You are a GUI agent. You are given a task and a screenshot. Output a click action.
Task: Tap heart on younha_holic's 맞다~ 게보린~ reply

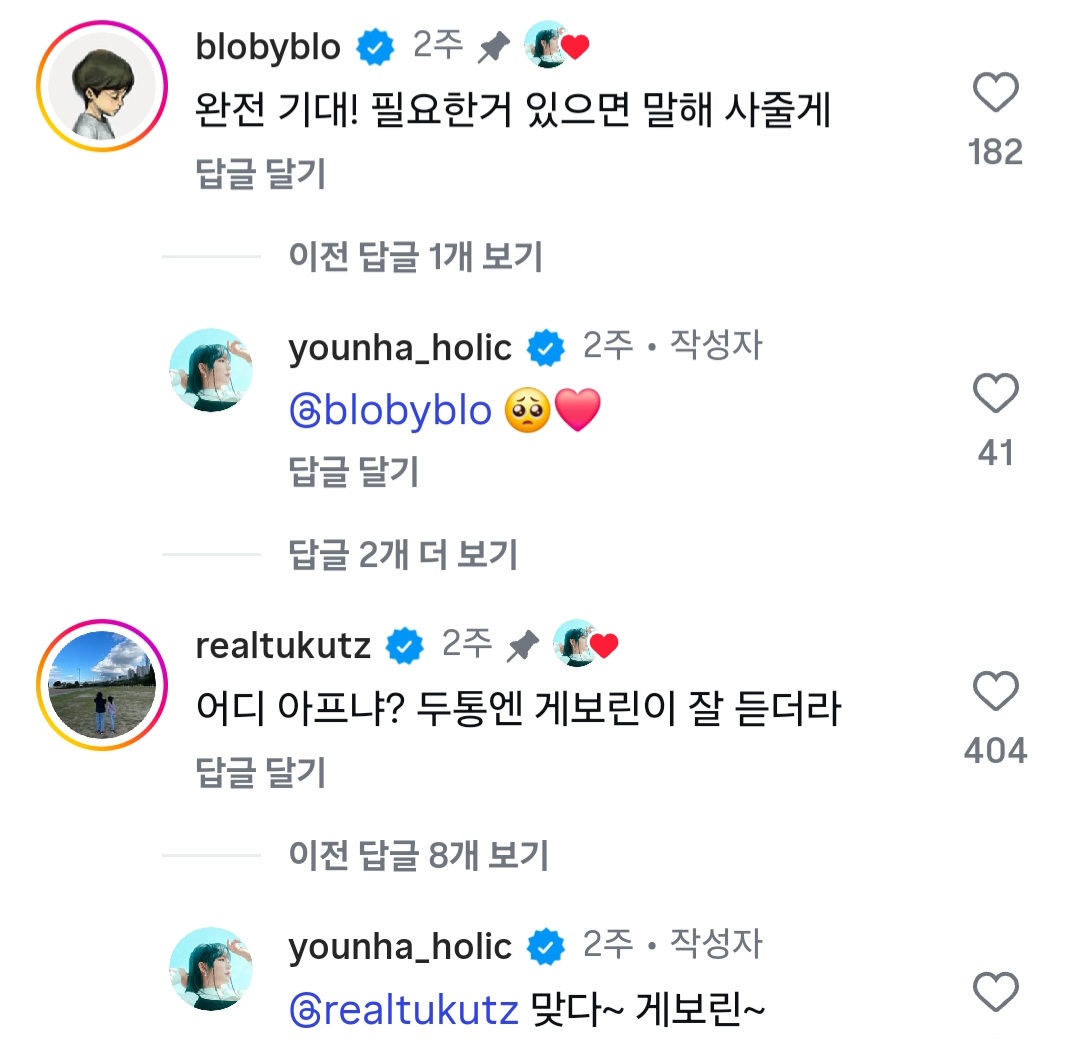995,992
